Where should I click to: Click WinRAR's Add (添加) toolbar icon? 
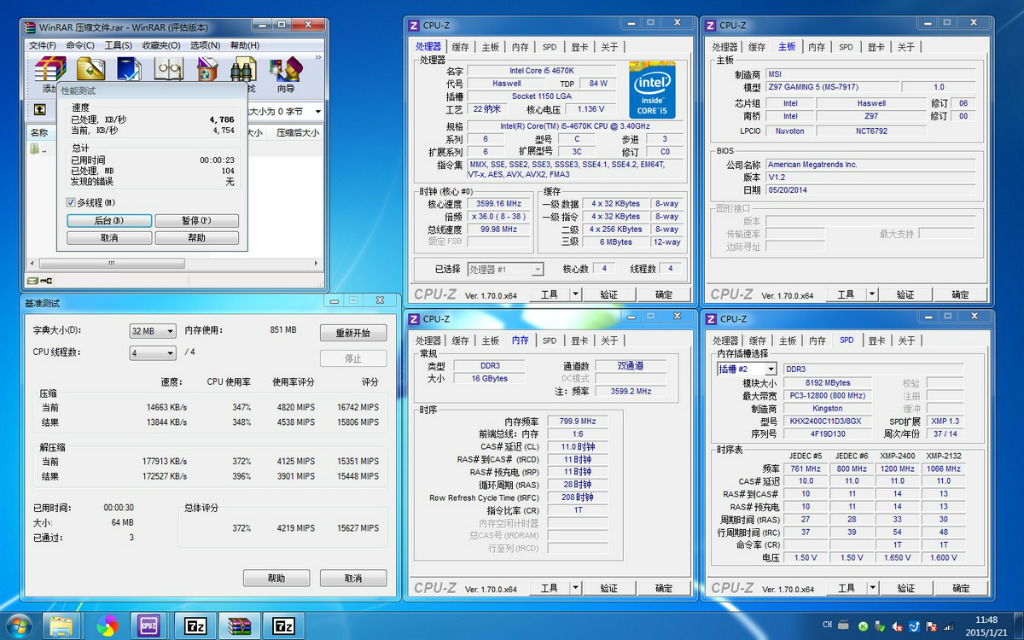pos(50,69)
